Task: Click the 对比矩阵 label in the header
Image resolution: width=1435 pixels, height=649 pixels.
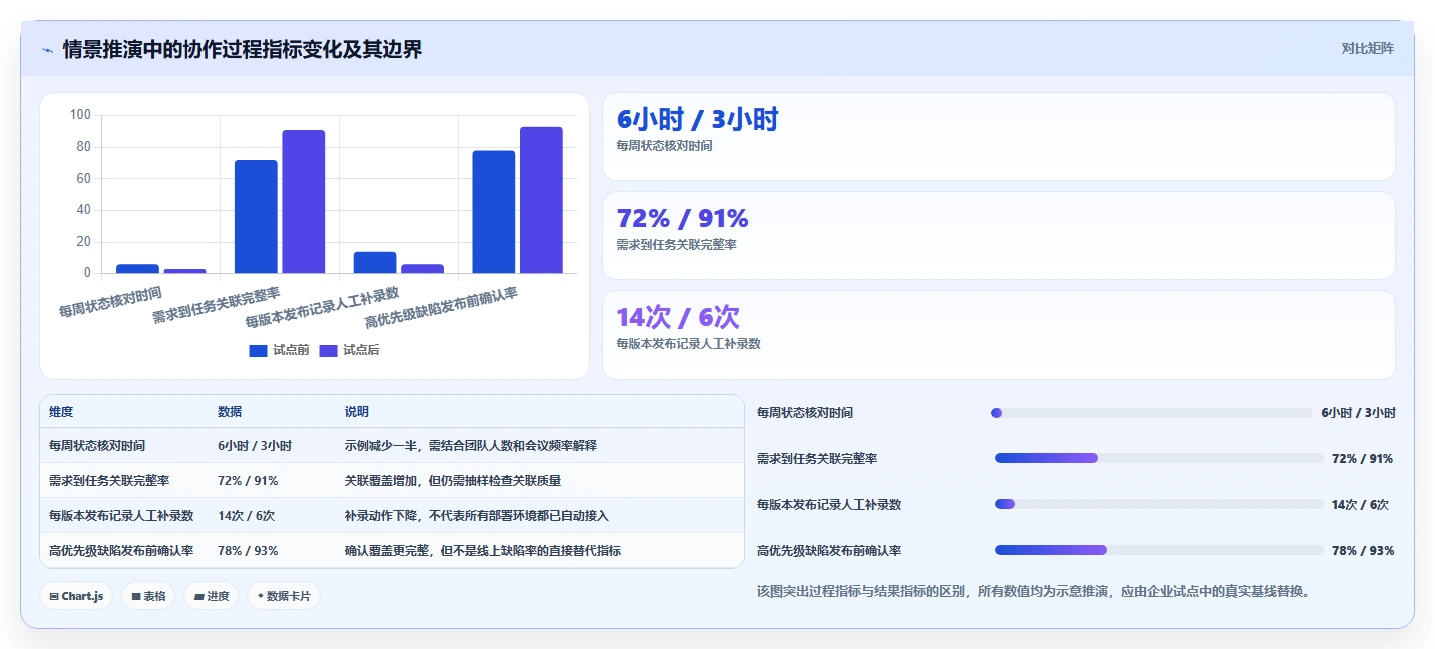Action: tap(1367, 48)
